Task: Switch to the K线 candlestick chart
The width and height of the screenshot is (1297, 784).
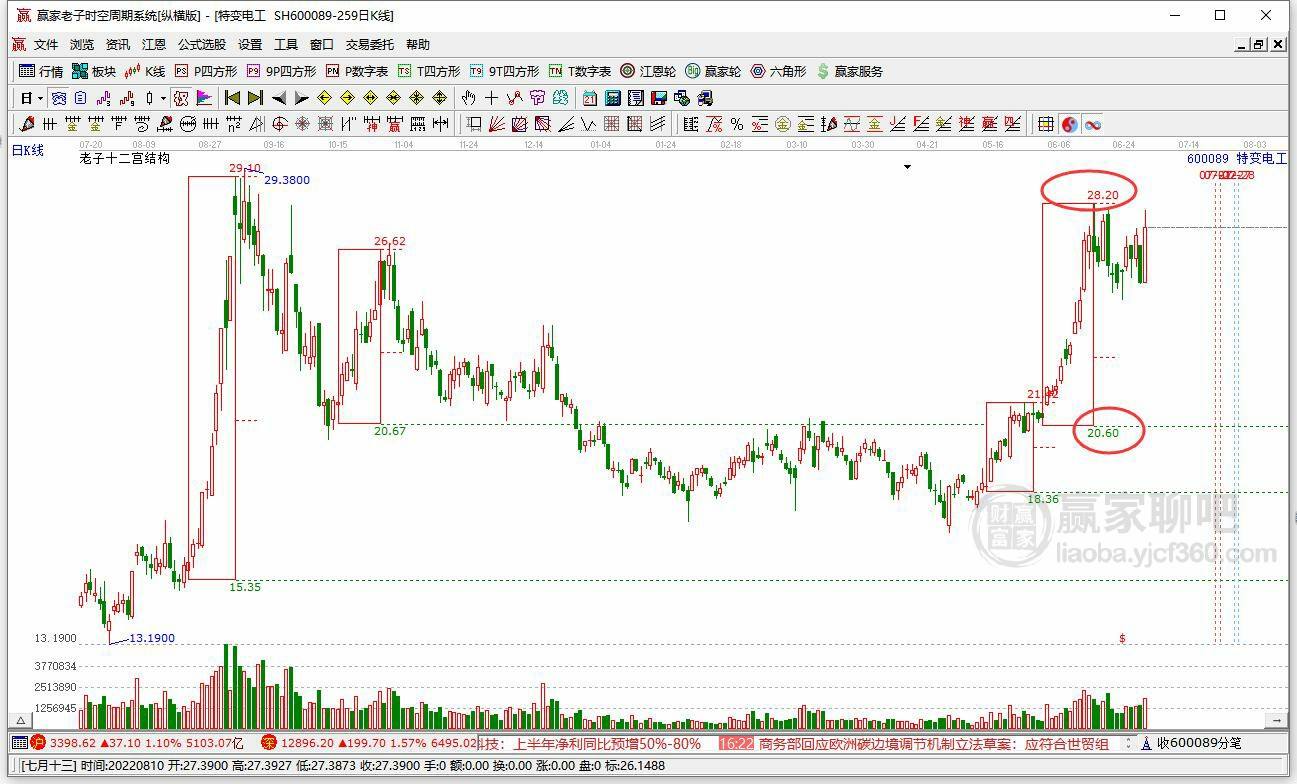Action: [145, 71]
